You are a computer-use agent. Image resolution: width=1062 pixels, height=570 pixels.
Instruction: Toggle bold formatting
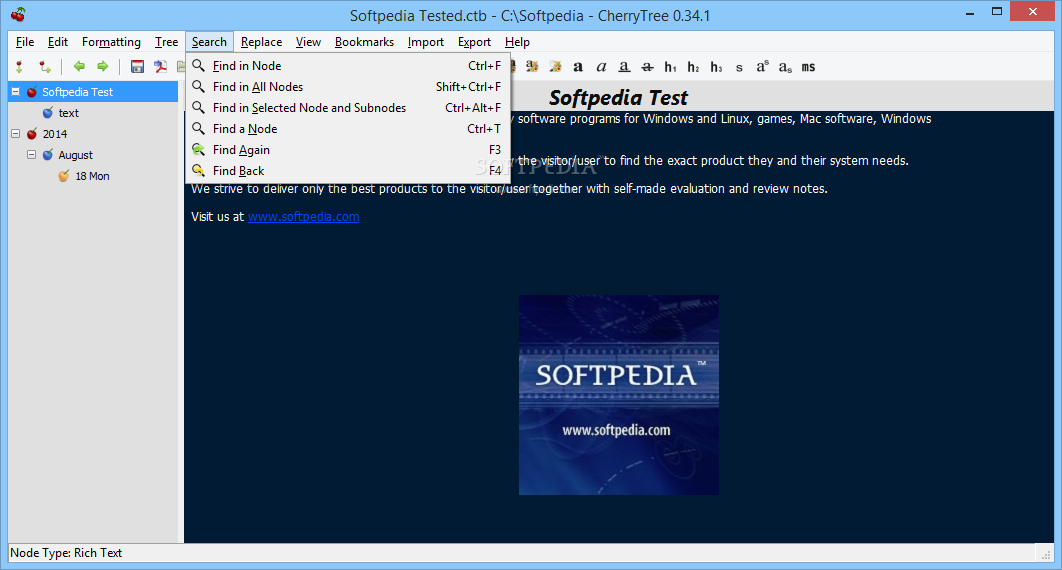[578, 66]
